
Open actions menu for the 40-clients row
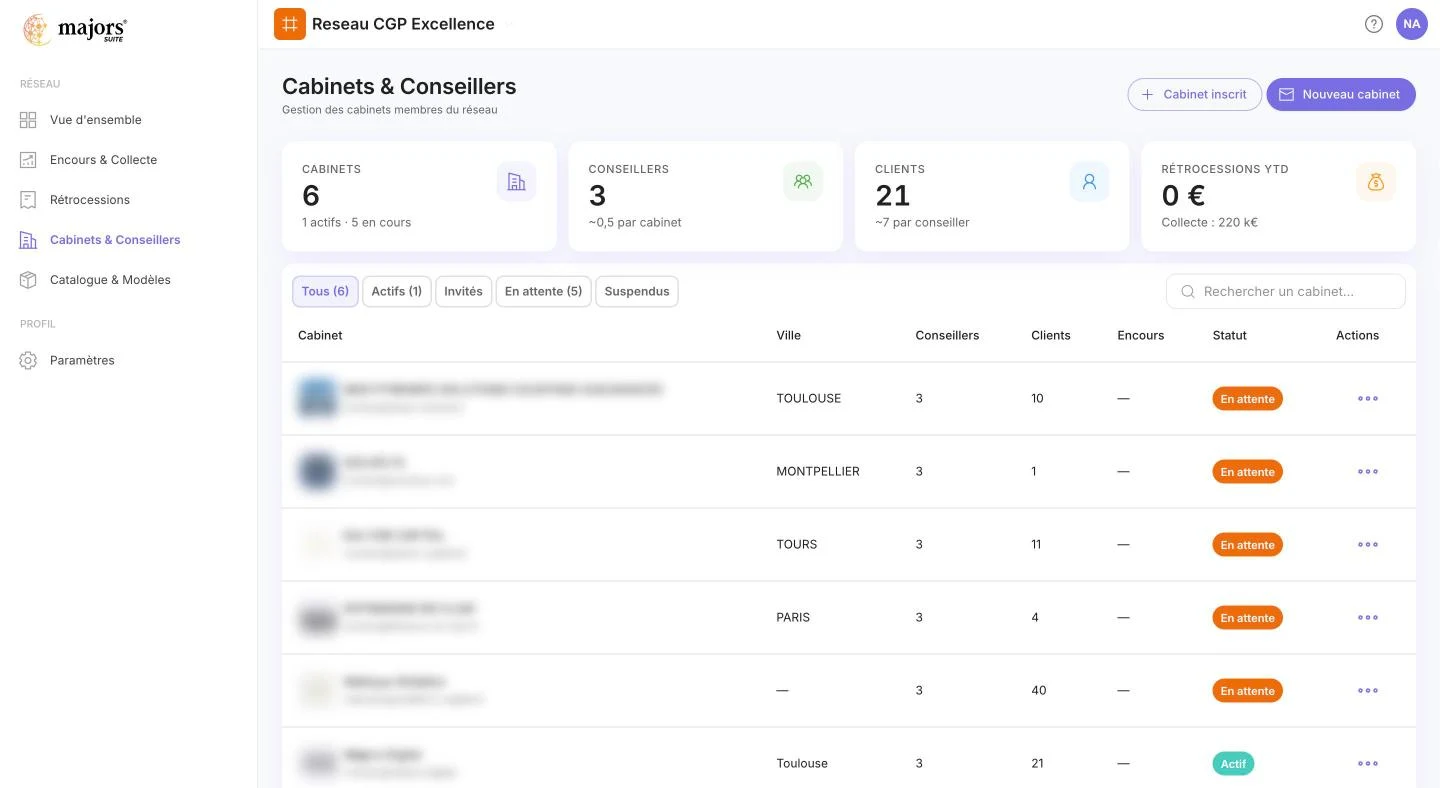pos(1368,691)
